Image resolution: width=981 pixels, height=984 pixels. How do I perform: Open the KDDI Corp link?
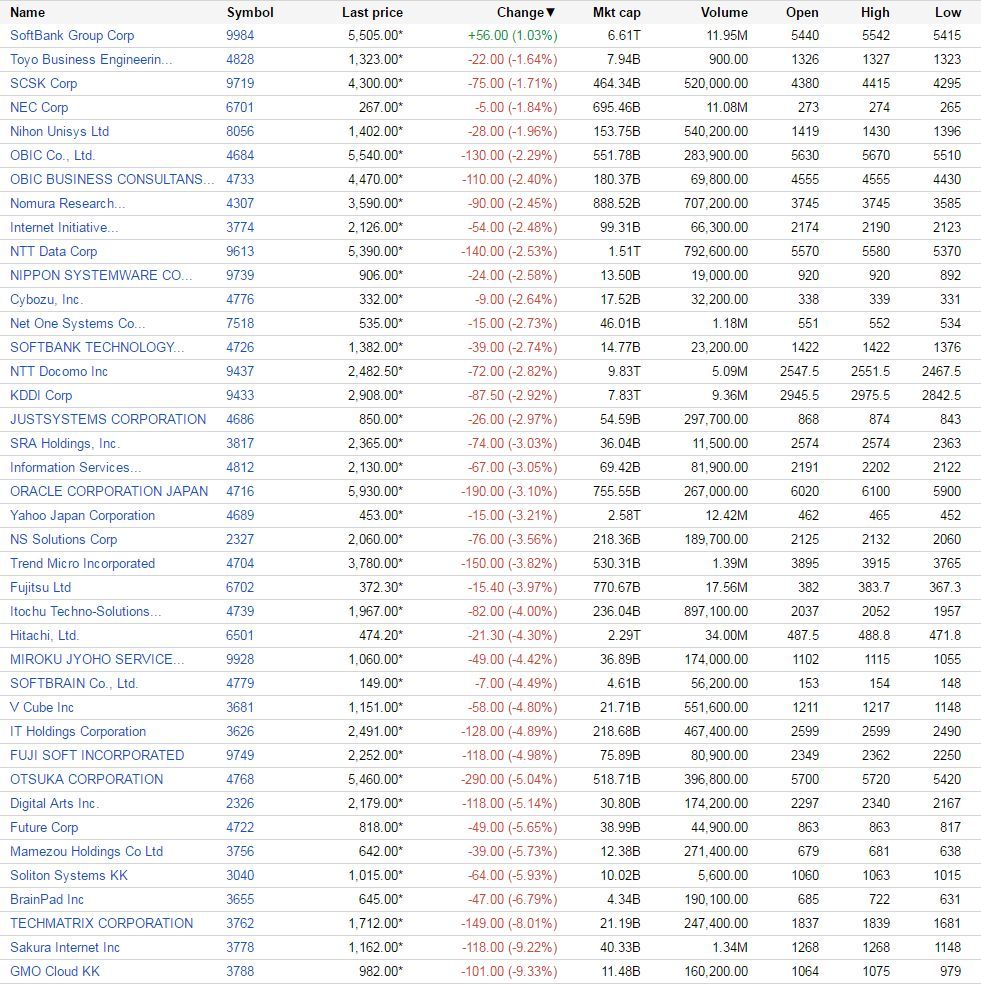[x=41, y=395]
